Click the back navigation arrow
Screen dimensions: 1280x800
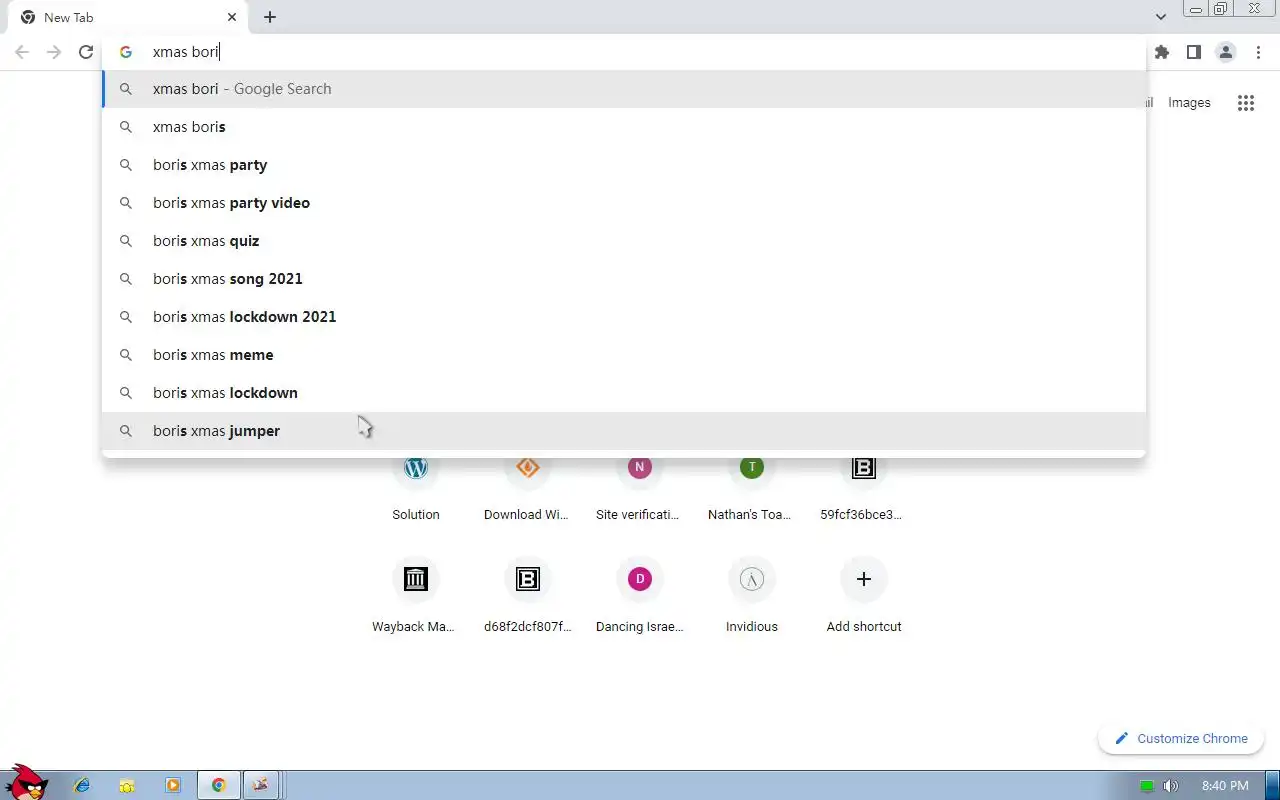tap(22, 52)
